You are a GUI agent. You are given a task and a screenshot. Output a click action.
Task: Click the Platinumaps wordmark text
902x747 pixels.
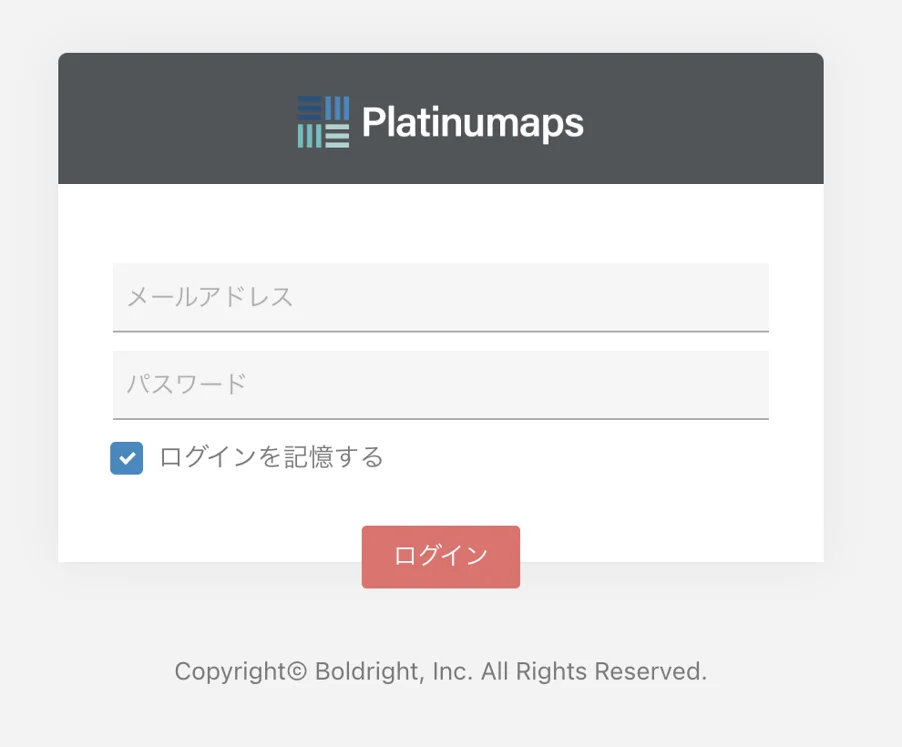pyautogui.click(x=472, y=123)
